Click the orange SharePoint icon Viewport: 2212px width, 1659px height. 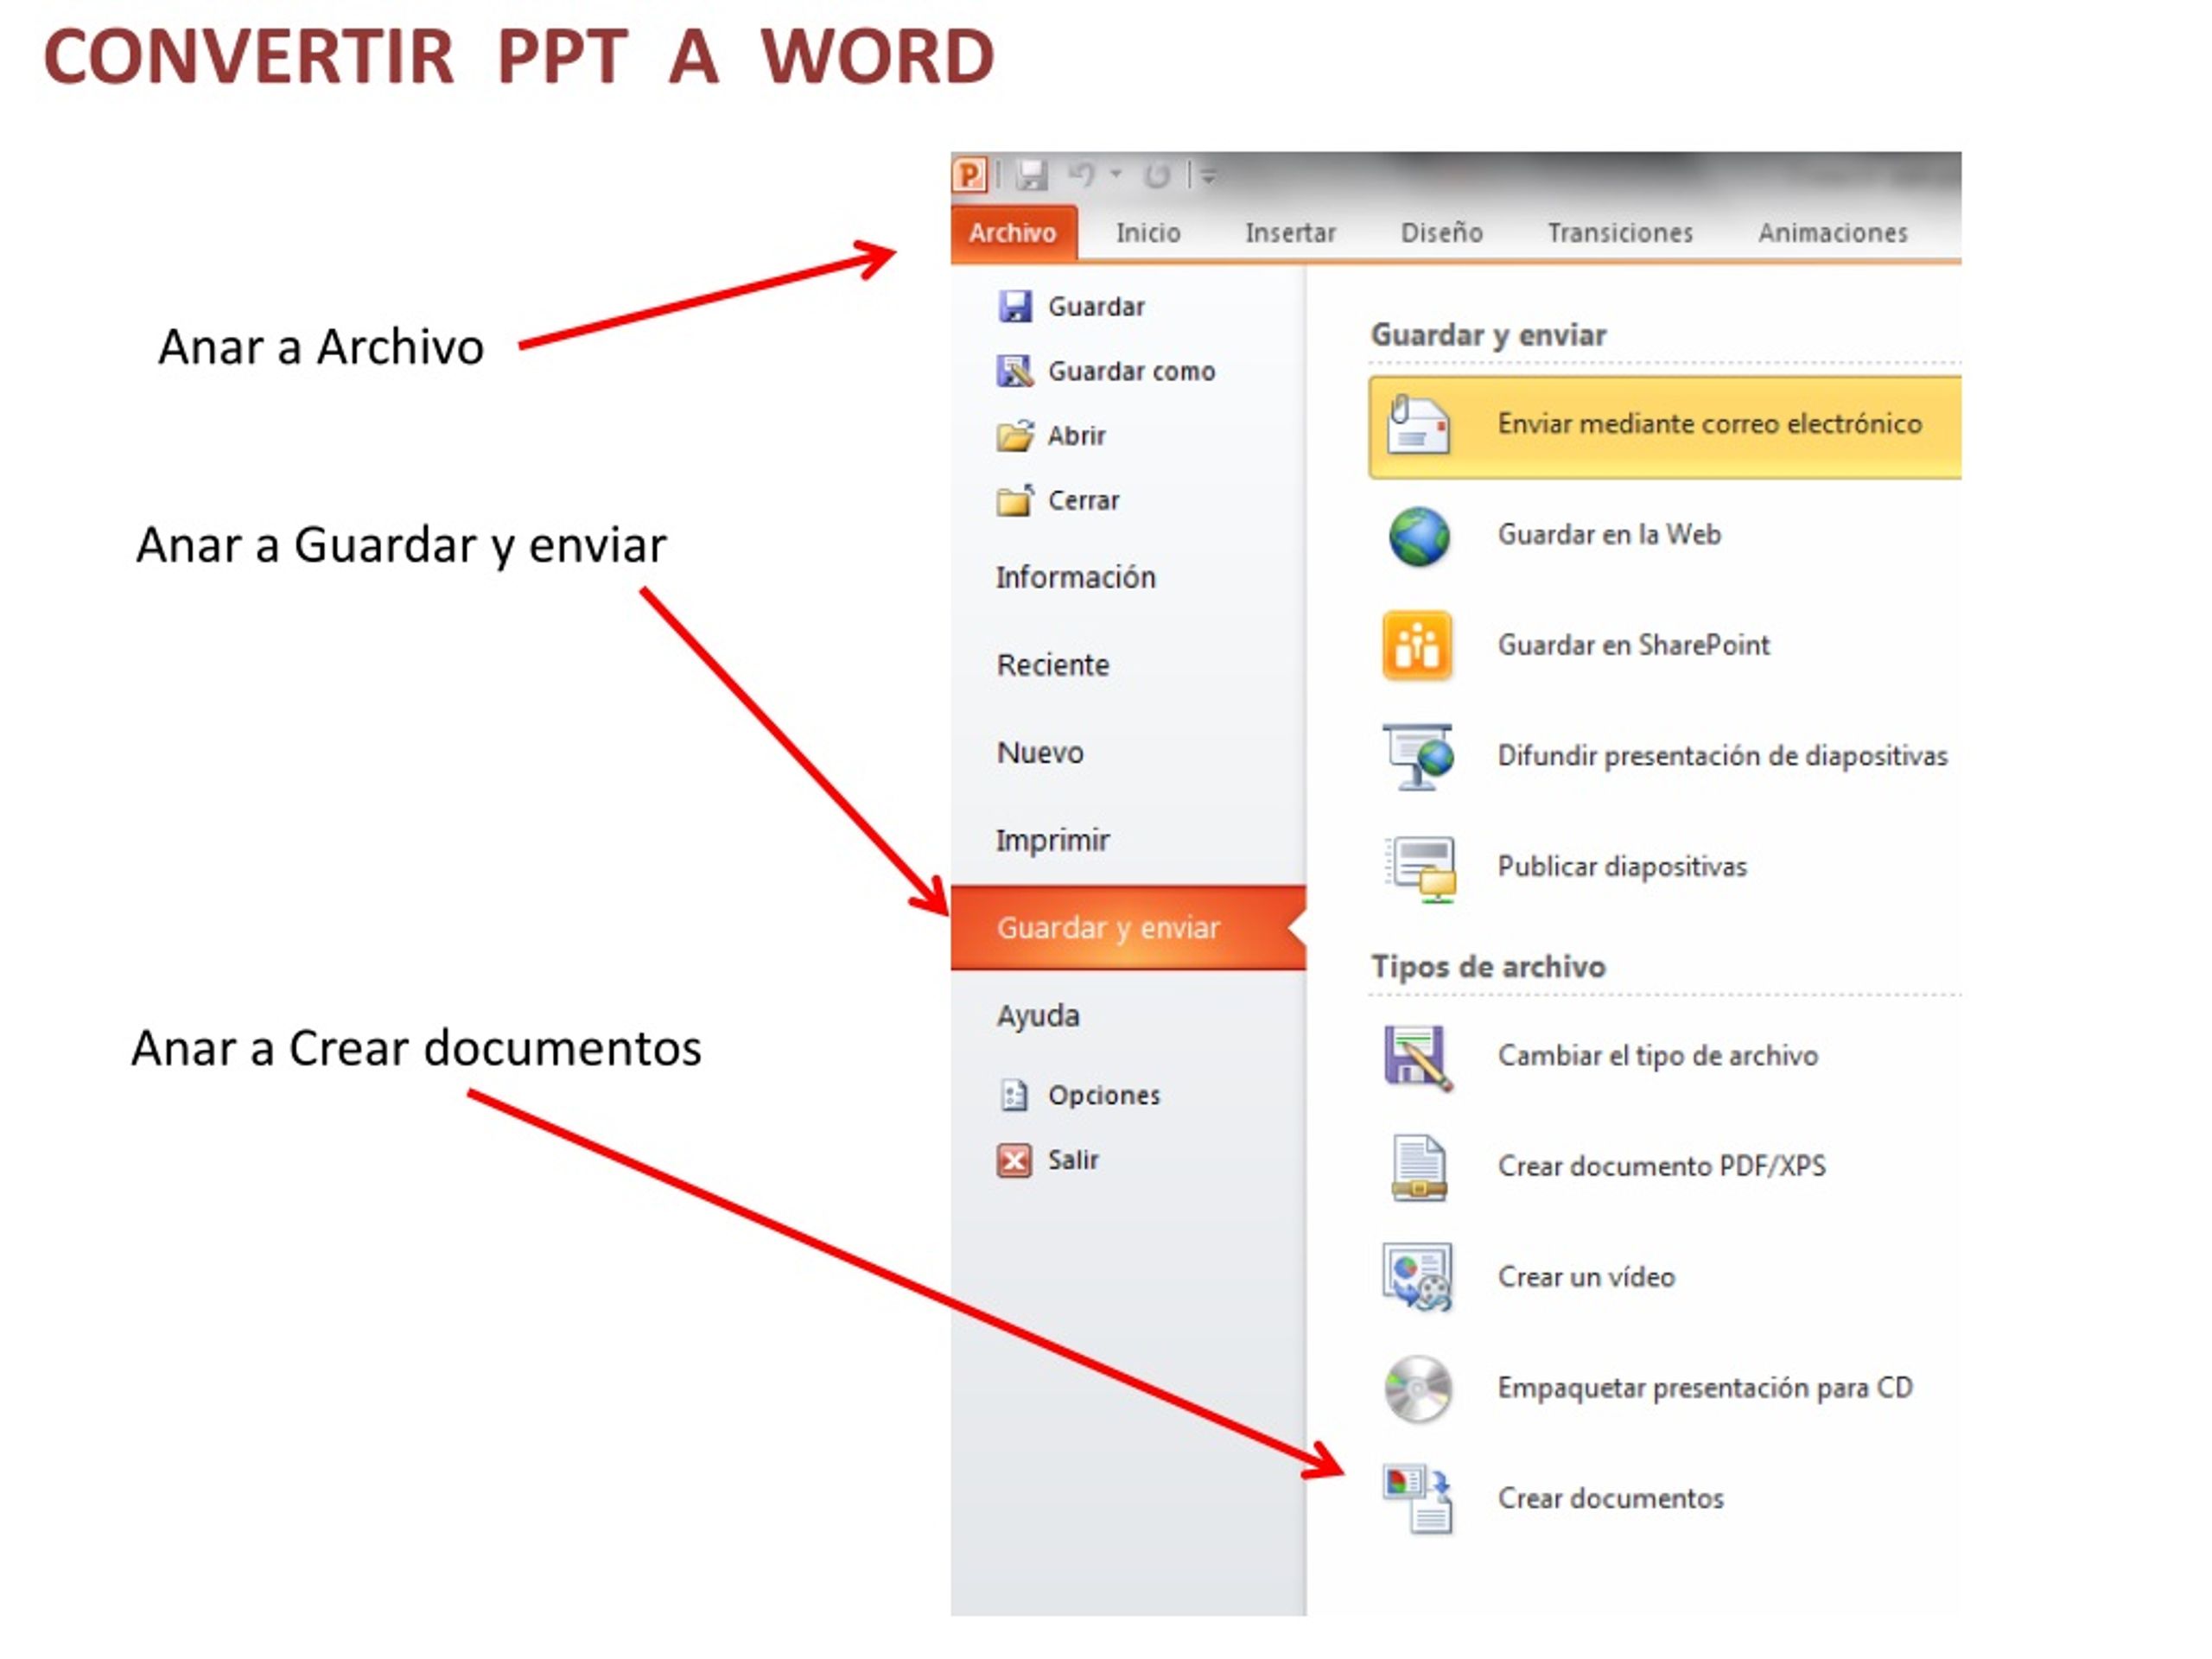(x=1417, y=646)
